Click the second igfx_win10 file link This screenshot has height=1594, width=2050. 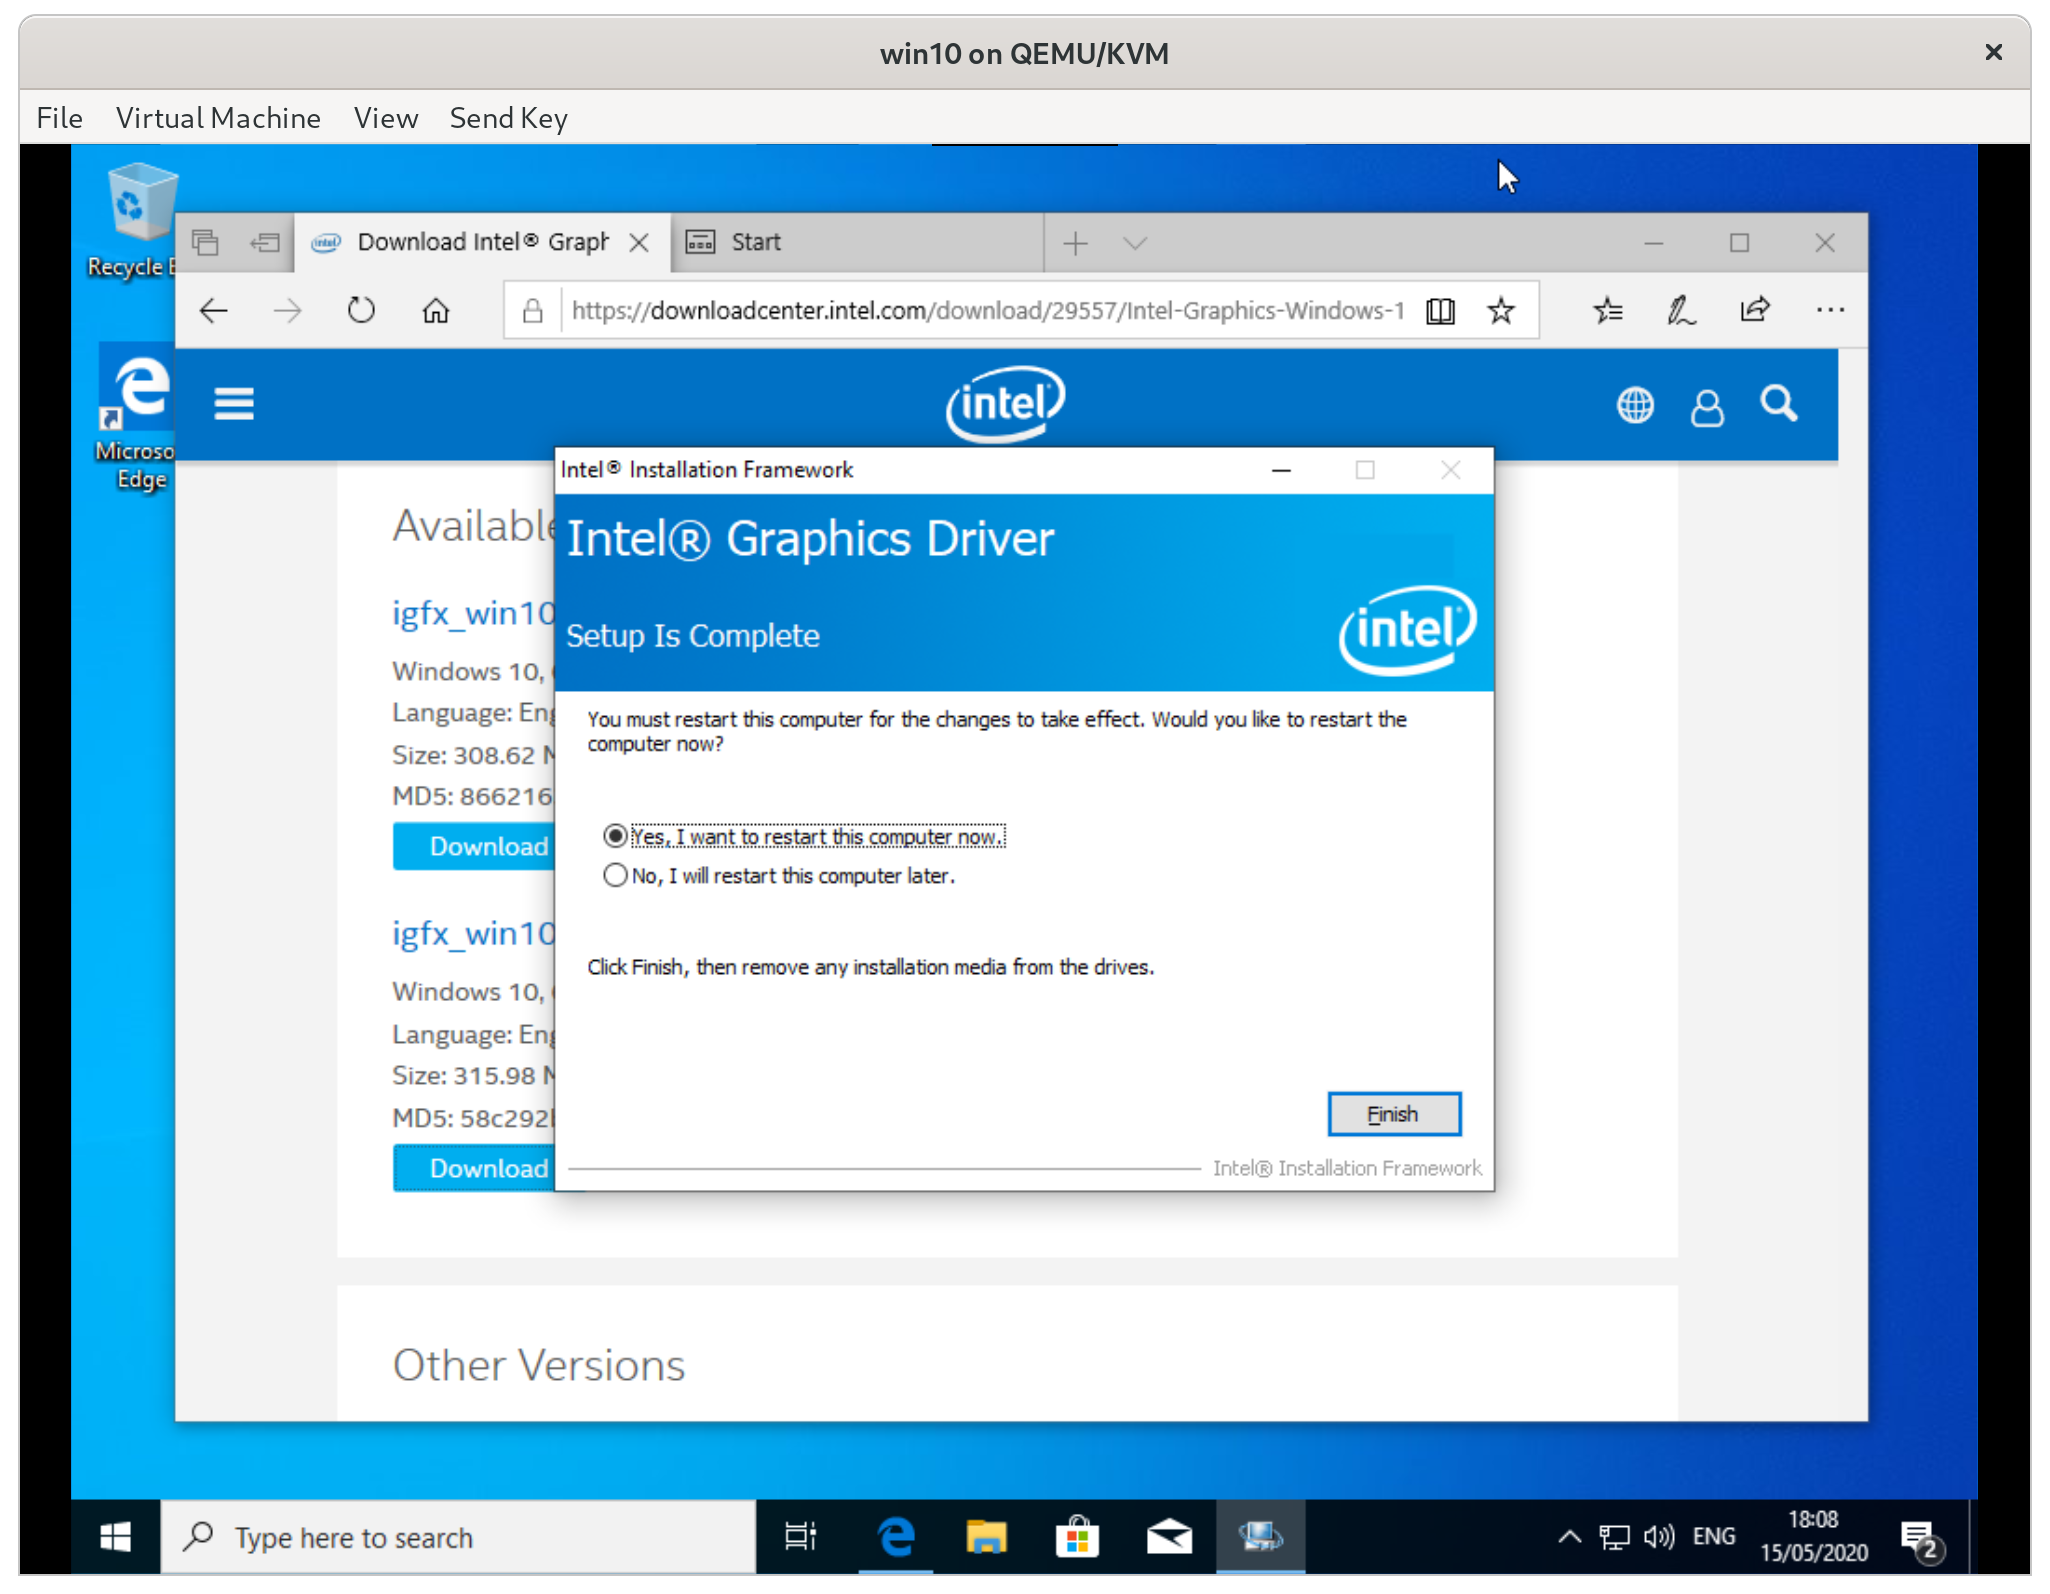pyautogui.click(x=473, y=933)
